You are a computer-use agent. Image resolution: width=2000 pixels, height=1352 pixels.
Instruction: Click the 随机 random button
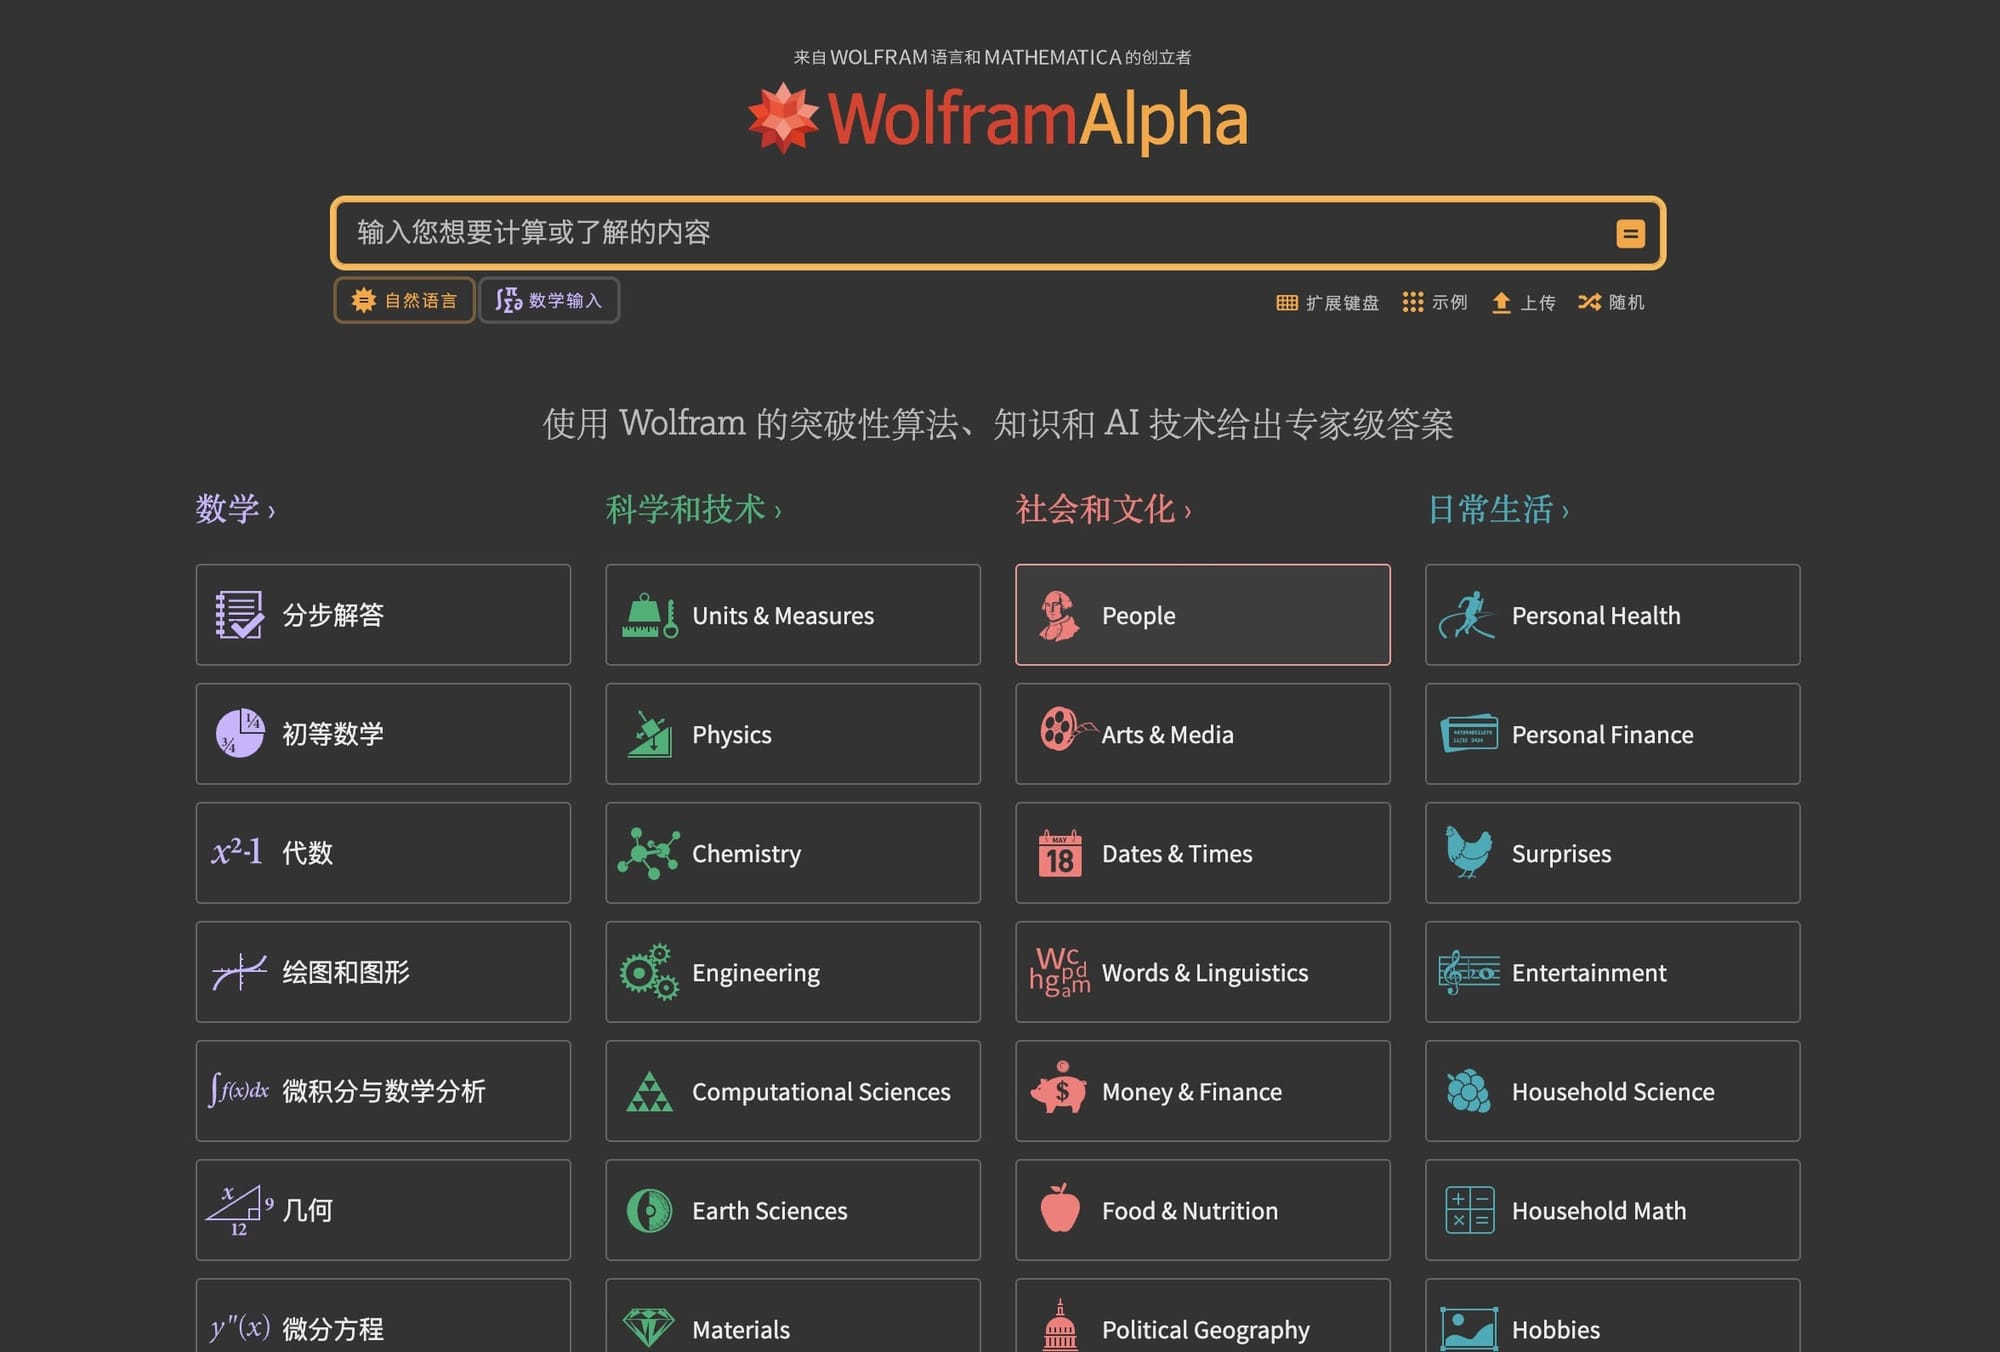coord(1611,302)
